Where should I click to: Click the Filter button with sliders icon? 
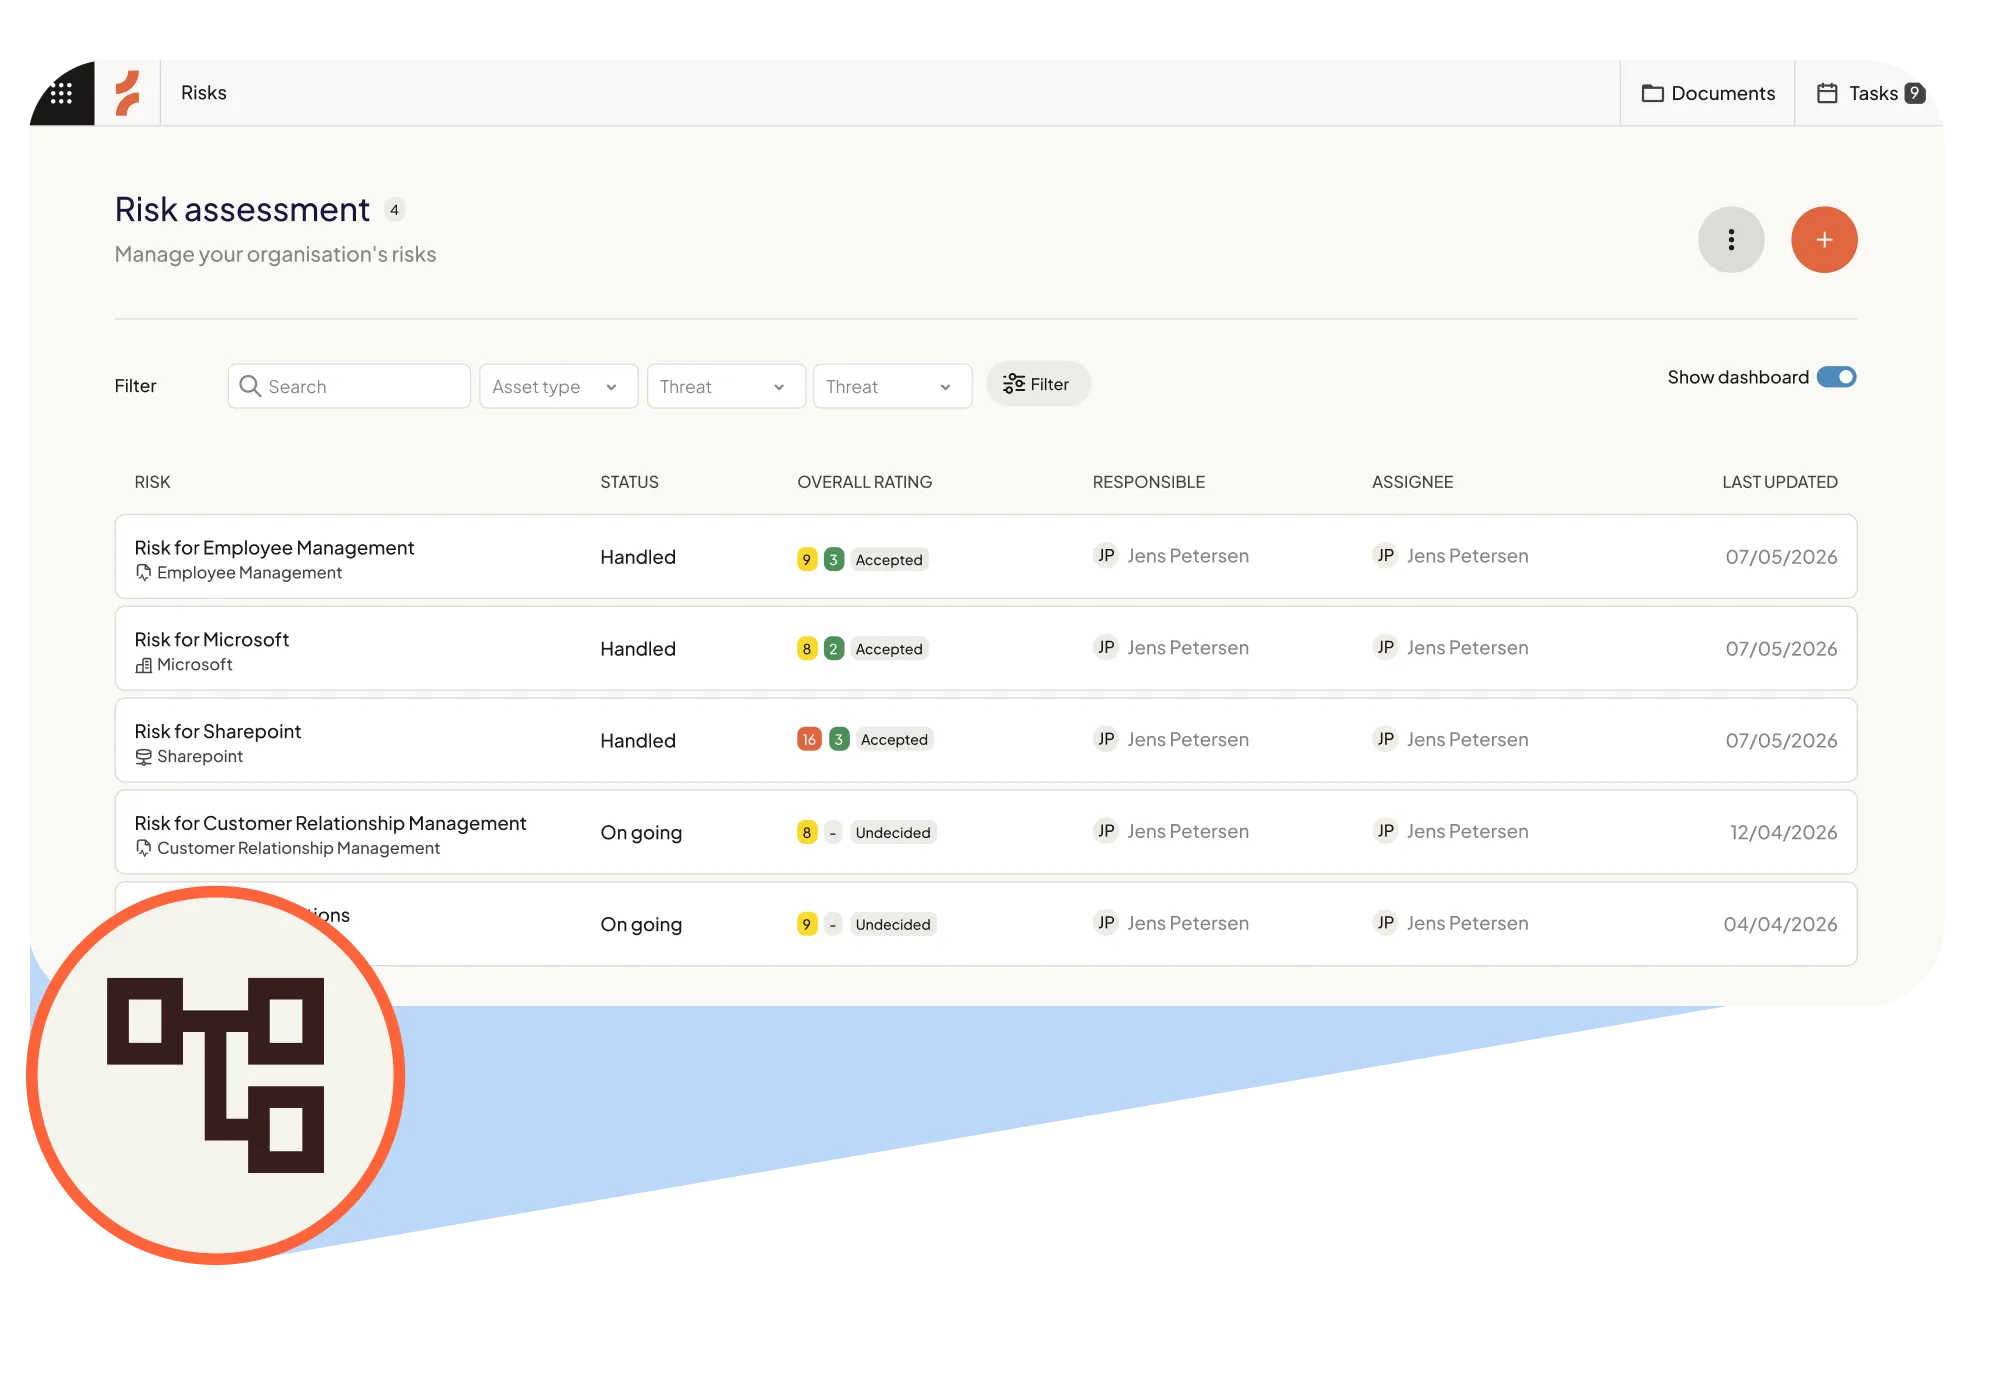1038,384
